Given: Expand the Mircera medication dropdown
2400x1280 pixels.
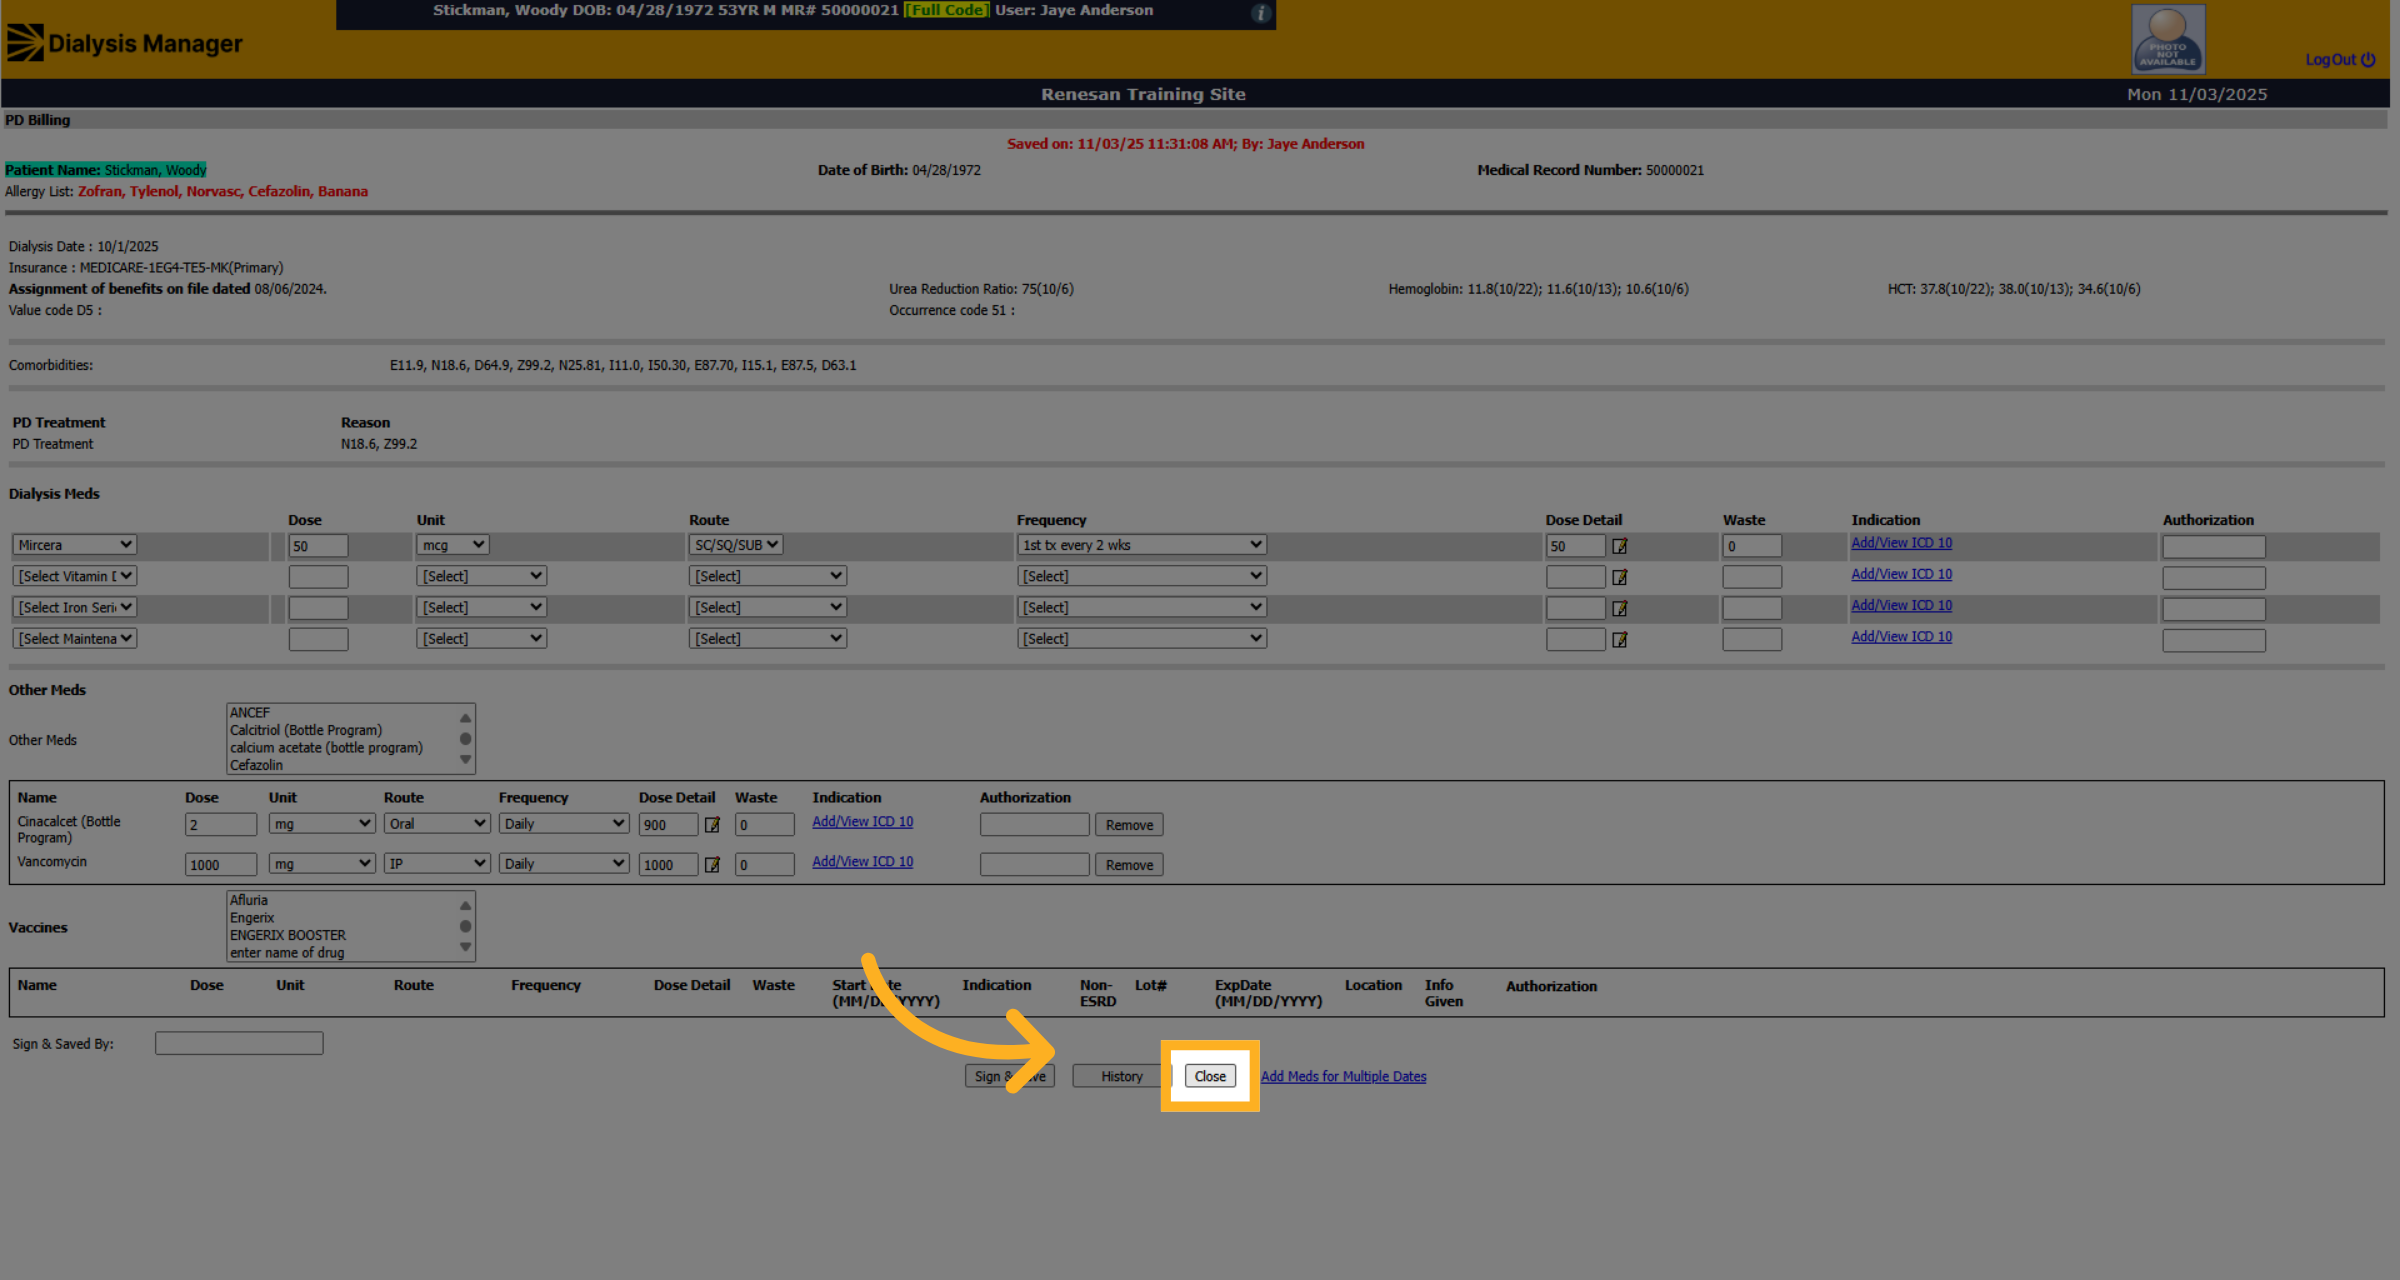Looking at the screenshot, I should (x=75, y=545).
